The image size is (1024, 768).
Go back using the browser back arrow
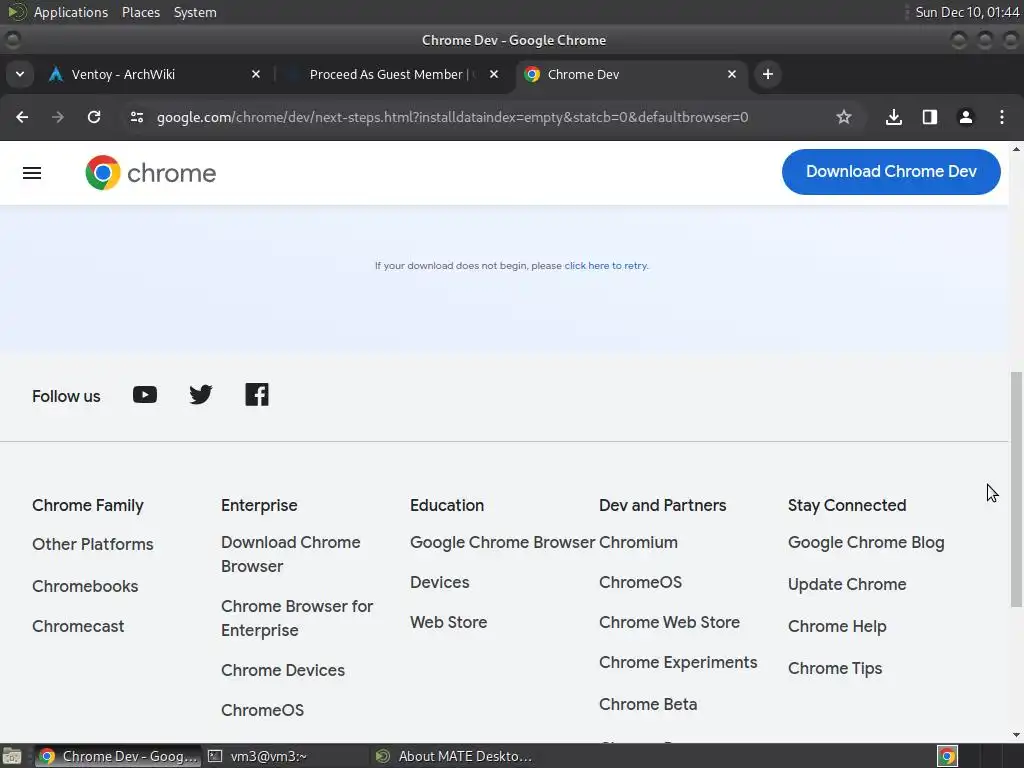point(22,117)
